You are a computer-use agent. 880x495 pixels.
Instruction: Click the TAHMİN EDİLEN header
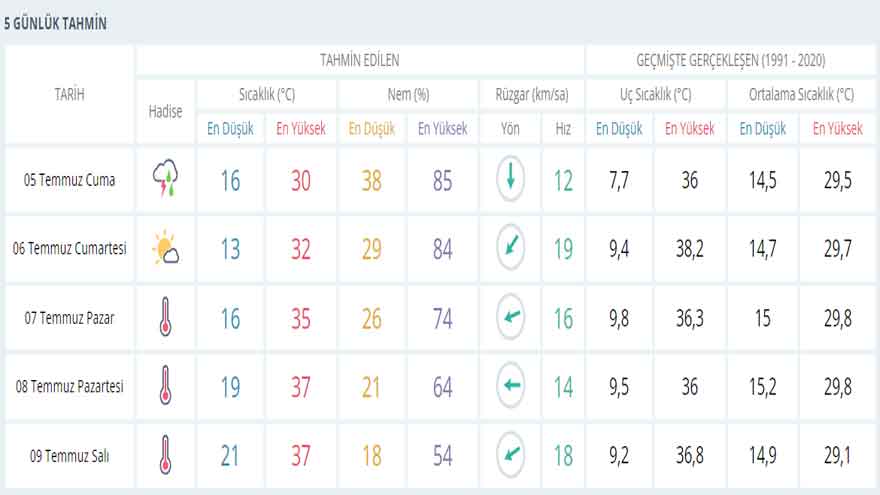click(x=360, y=60)
